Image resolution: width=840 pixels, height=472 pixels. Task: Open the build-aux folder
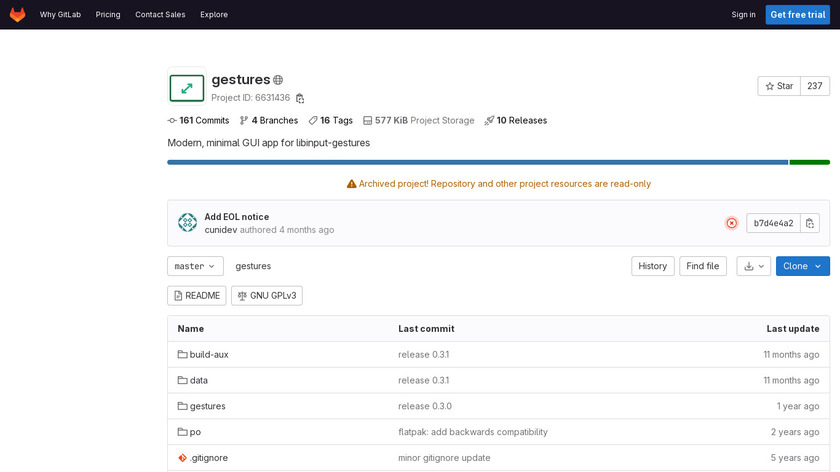click(x=208, y=354)
